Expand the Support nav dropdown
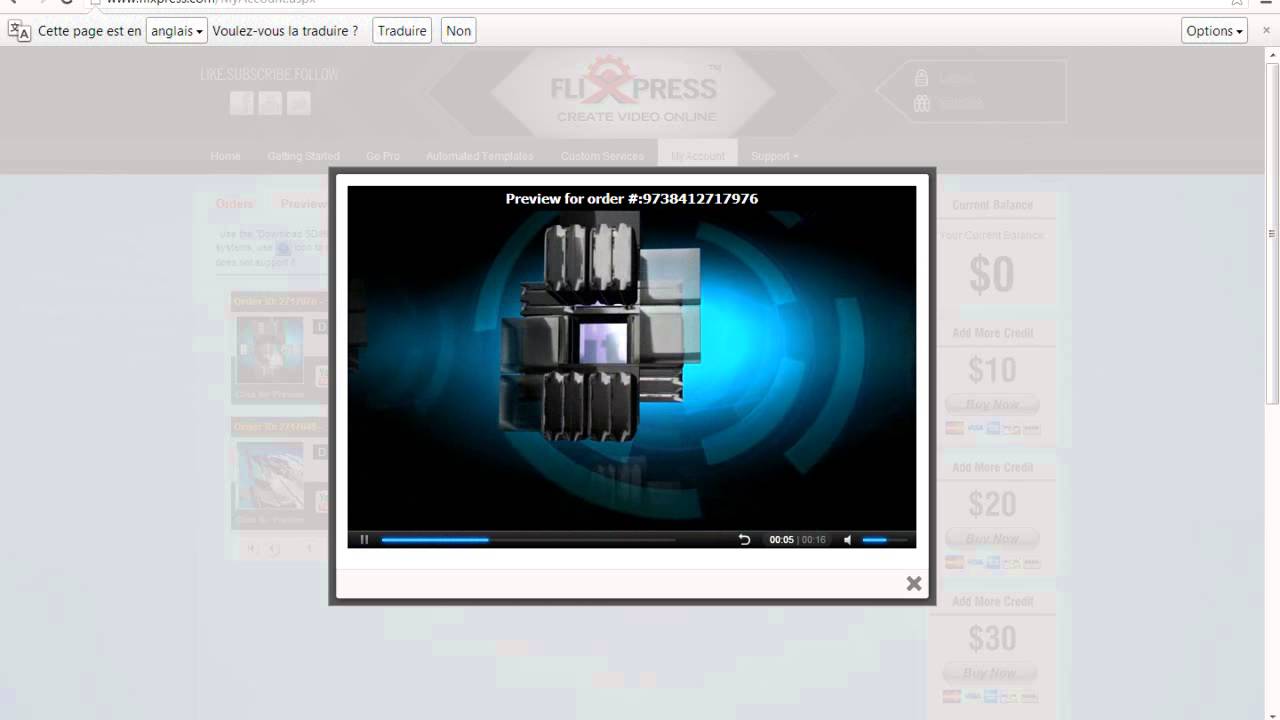1280x720 pixels. 774,156
